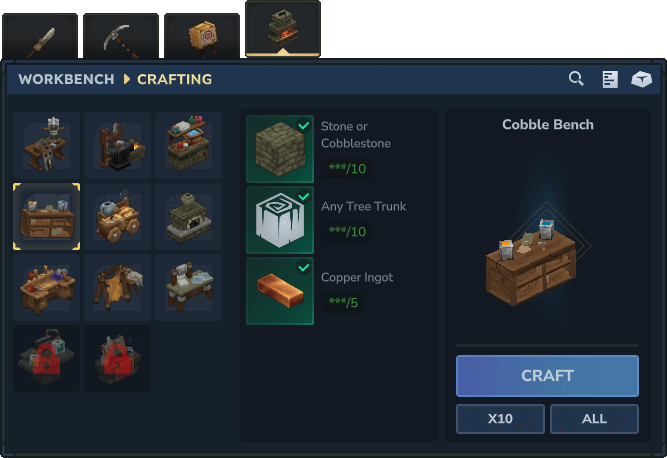The image size is (667, 458).
Task: Select the blacksmith anvil recipe
Action: (117, 145)
